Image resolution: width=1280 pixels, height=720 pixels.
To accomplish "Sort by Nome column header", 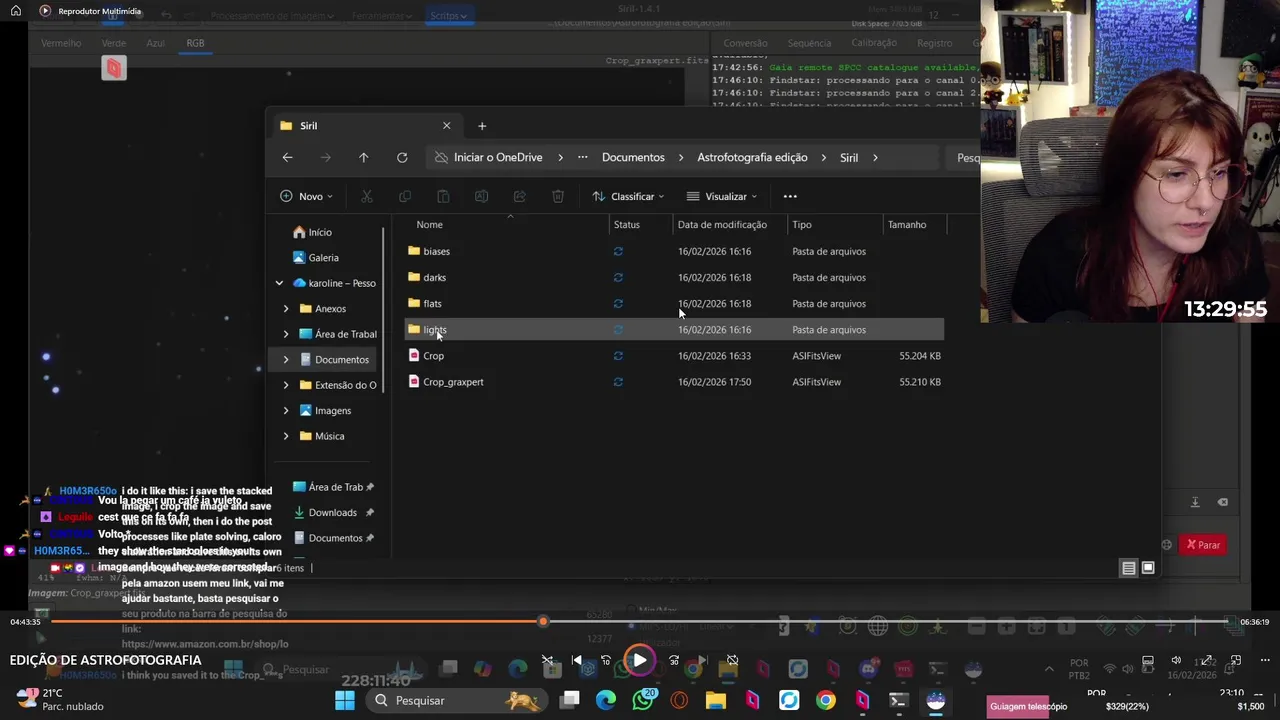I will [429, 225].
